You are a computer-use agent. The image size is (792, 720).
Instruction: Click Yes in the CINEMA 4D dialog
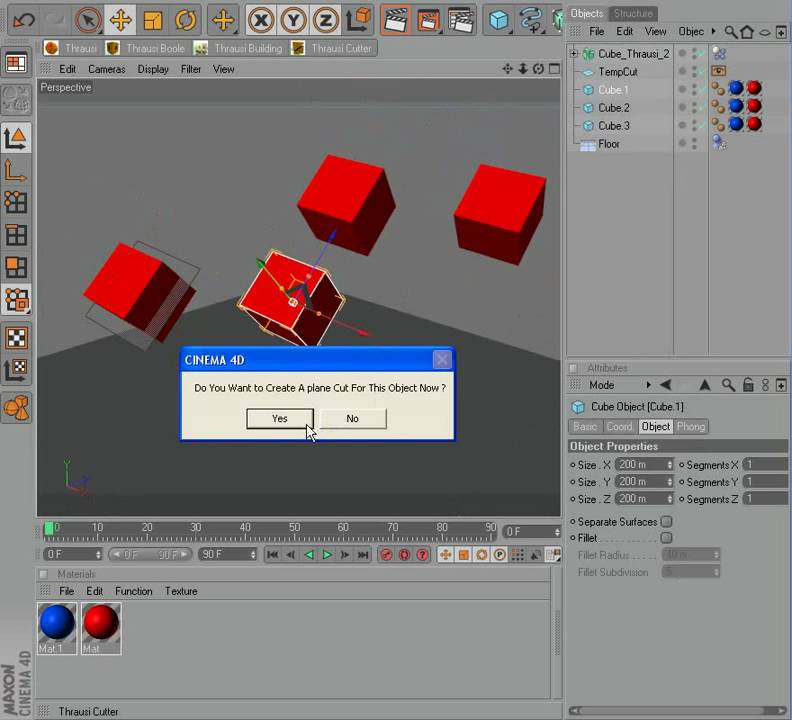click(279, 418)
